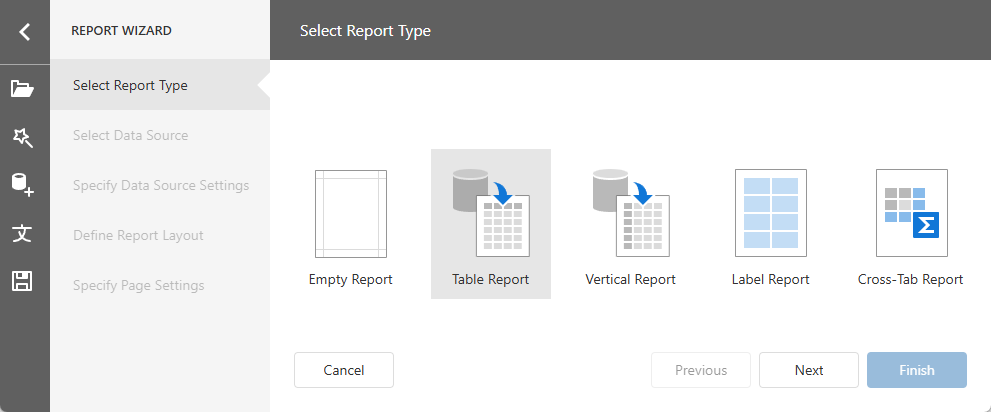Open the Select Report Type step

point(160,85)
